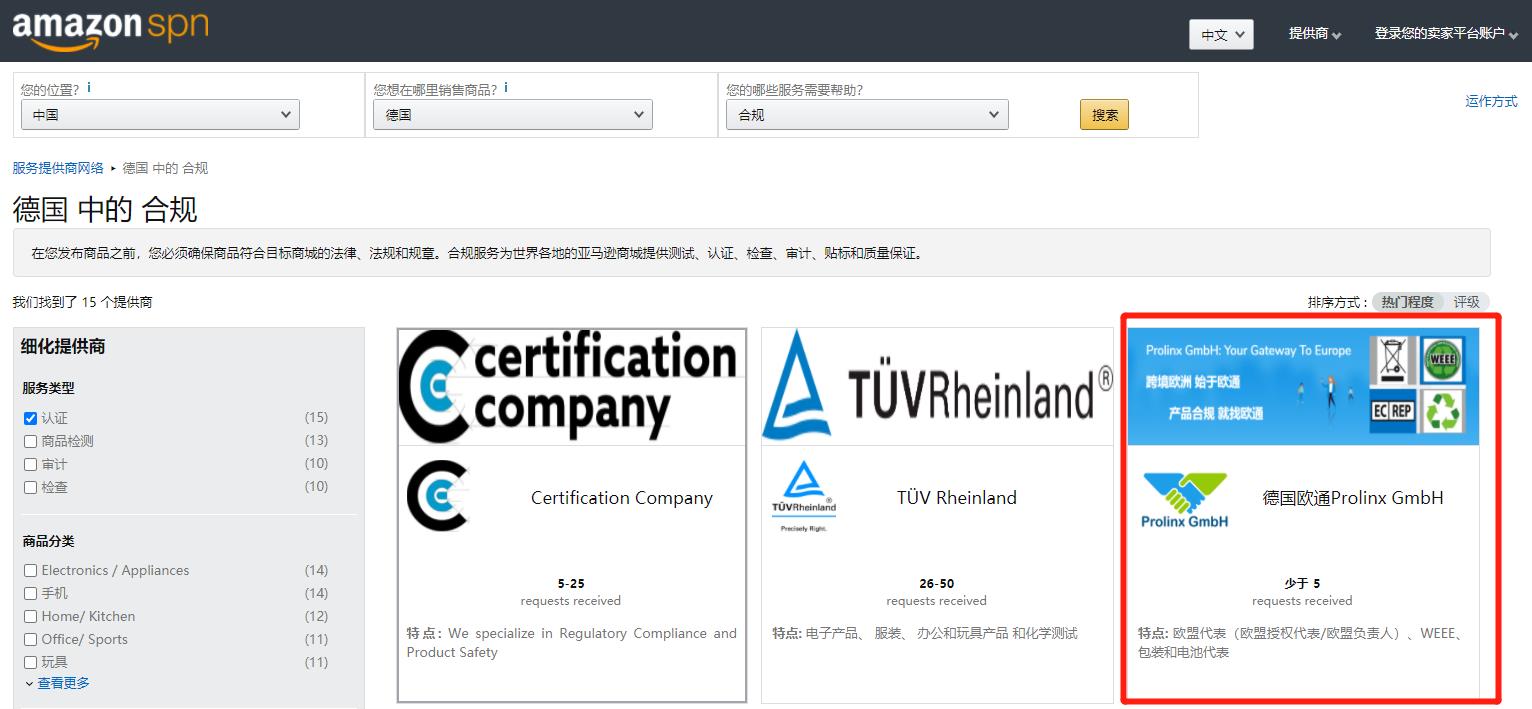Check the 商品检测 checkbox
Image resolution: width=1532 pixels, height=709 pixels.
[x=30, y=441]
